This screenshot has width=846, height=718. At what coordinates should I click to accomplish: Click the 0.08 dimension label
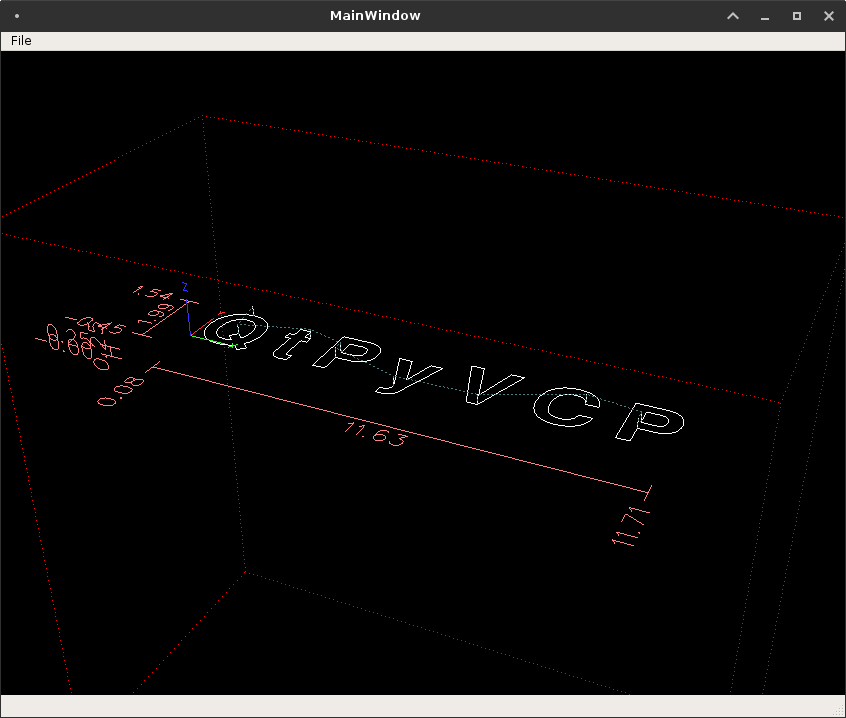point(121,391)
